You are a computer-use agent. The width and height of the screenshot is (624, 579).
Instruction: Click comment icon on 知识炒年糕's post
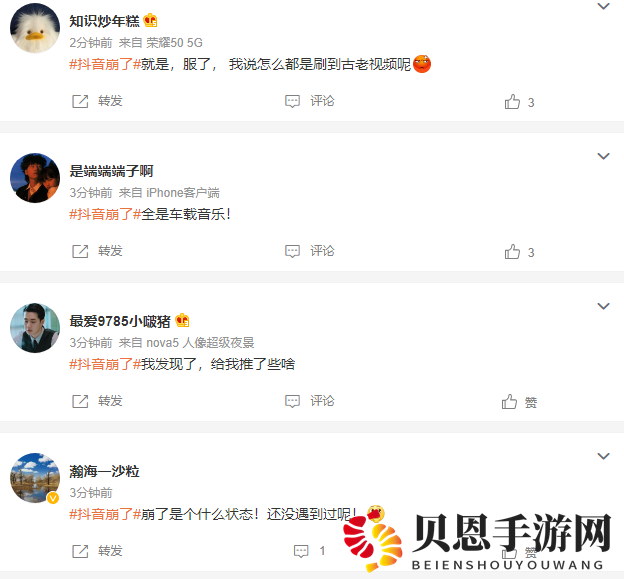[x=292, y=101]
